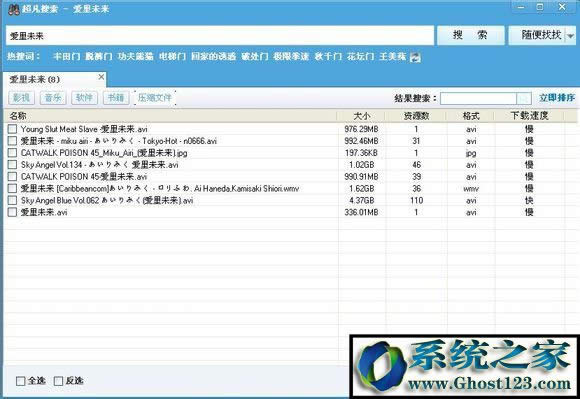Click the 功夫熊猫 hot search word
The height and width of the screenshot is (399, 580).
tap(135, 57)
